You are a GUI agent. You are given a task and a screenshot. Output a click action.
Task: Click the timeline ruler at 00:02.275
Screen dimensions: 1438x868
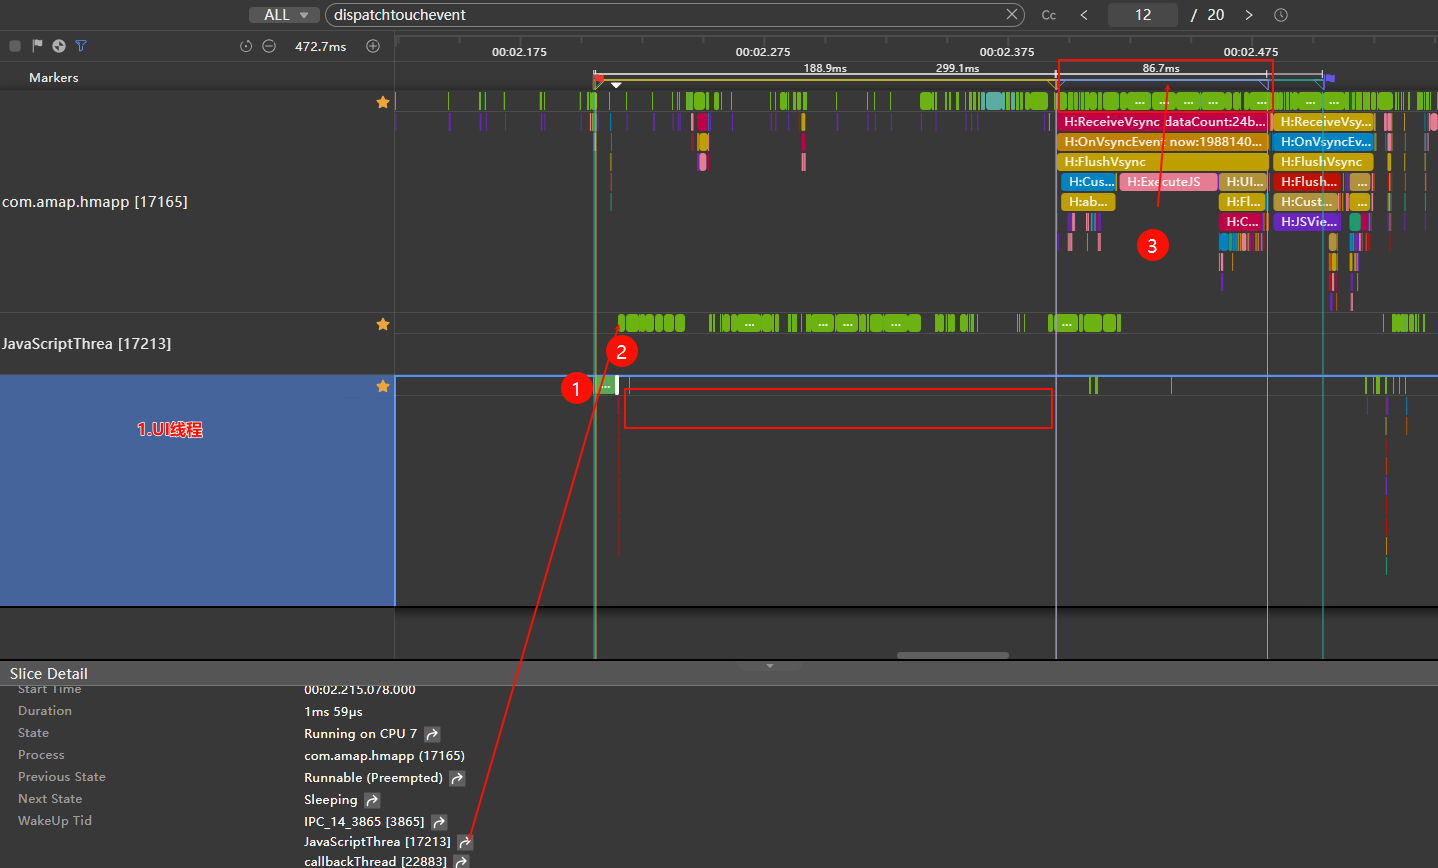763,52
